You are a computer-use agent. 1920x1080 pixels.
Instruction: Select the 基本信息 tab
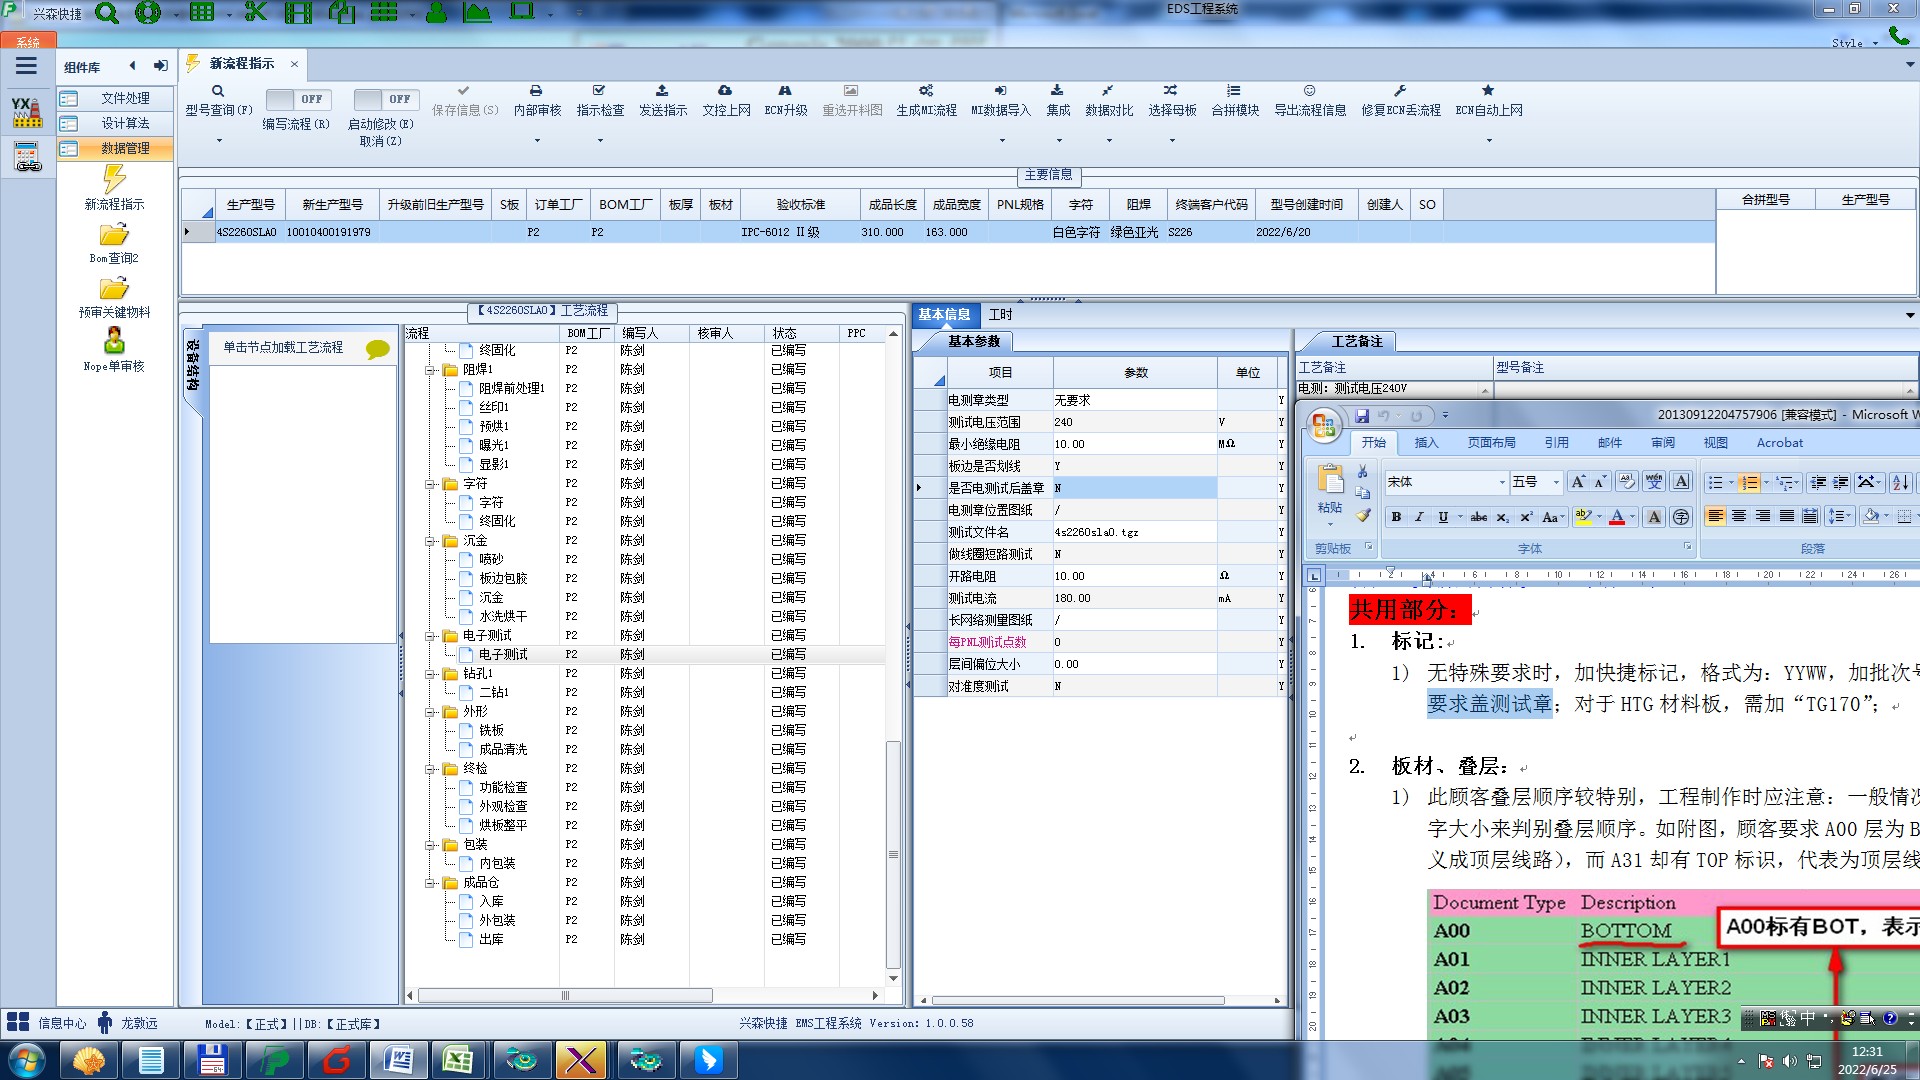pos(944,314)
